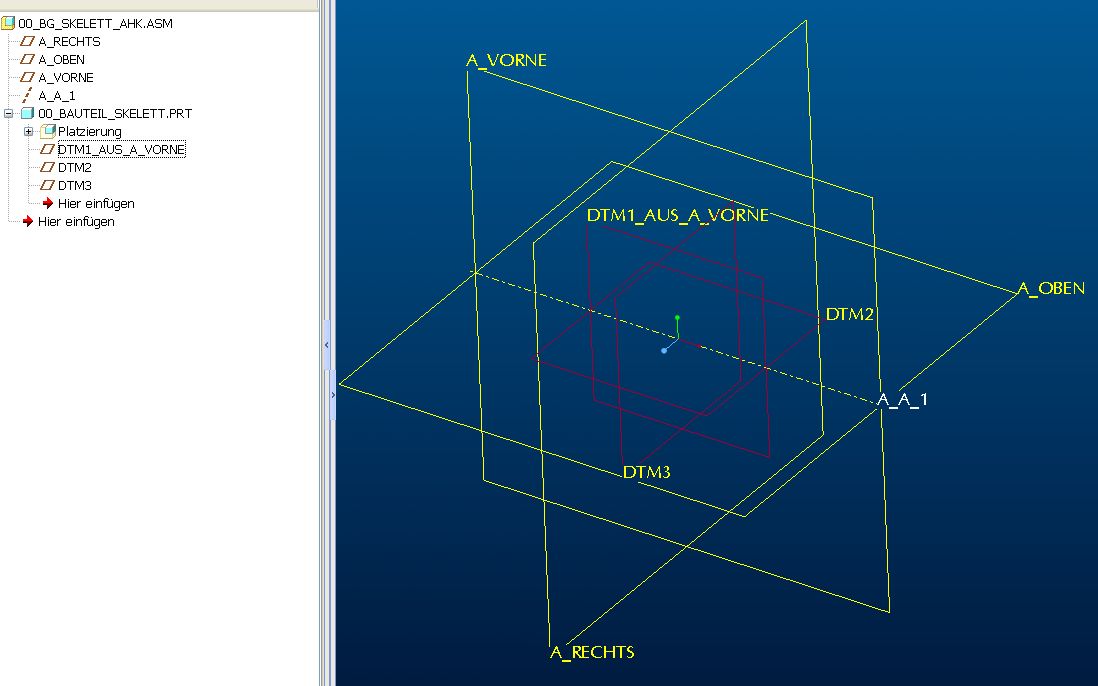This screenshot has width=1098, height=686.
Task: Click the Platzierung folder icon
Action: [48, 131]
